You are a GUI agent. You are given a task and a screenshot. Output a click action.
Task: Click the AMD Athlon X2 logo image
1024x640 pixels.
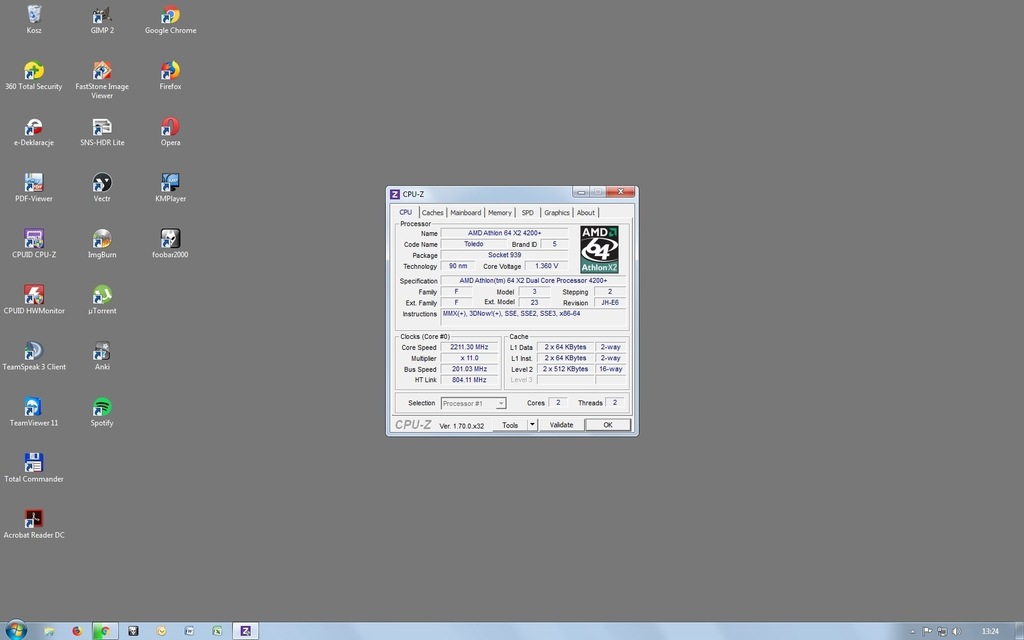600,249
